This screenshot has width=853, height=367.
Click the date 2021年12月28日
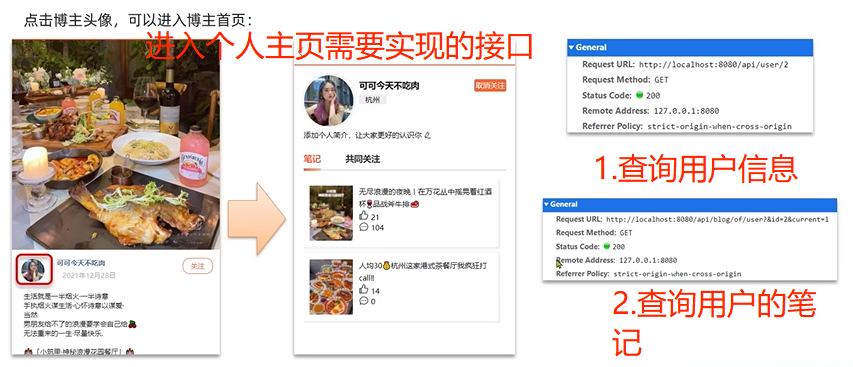89,276
